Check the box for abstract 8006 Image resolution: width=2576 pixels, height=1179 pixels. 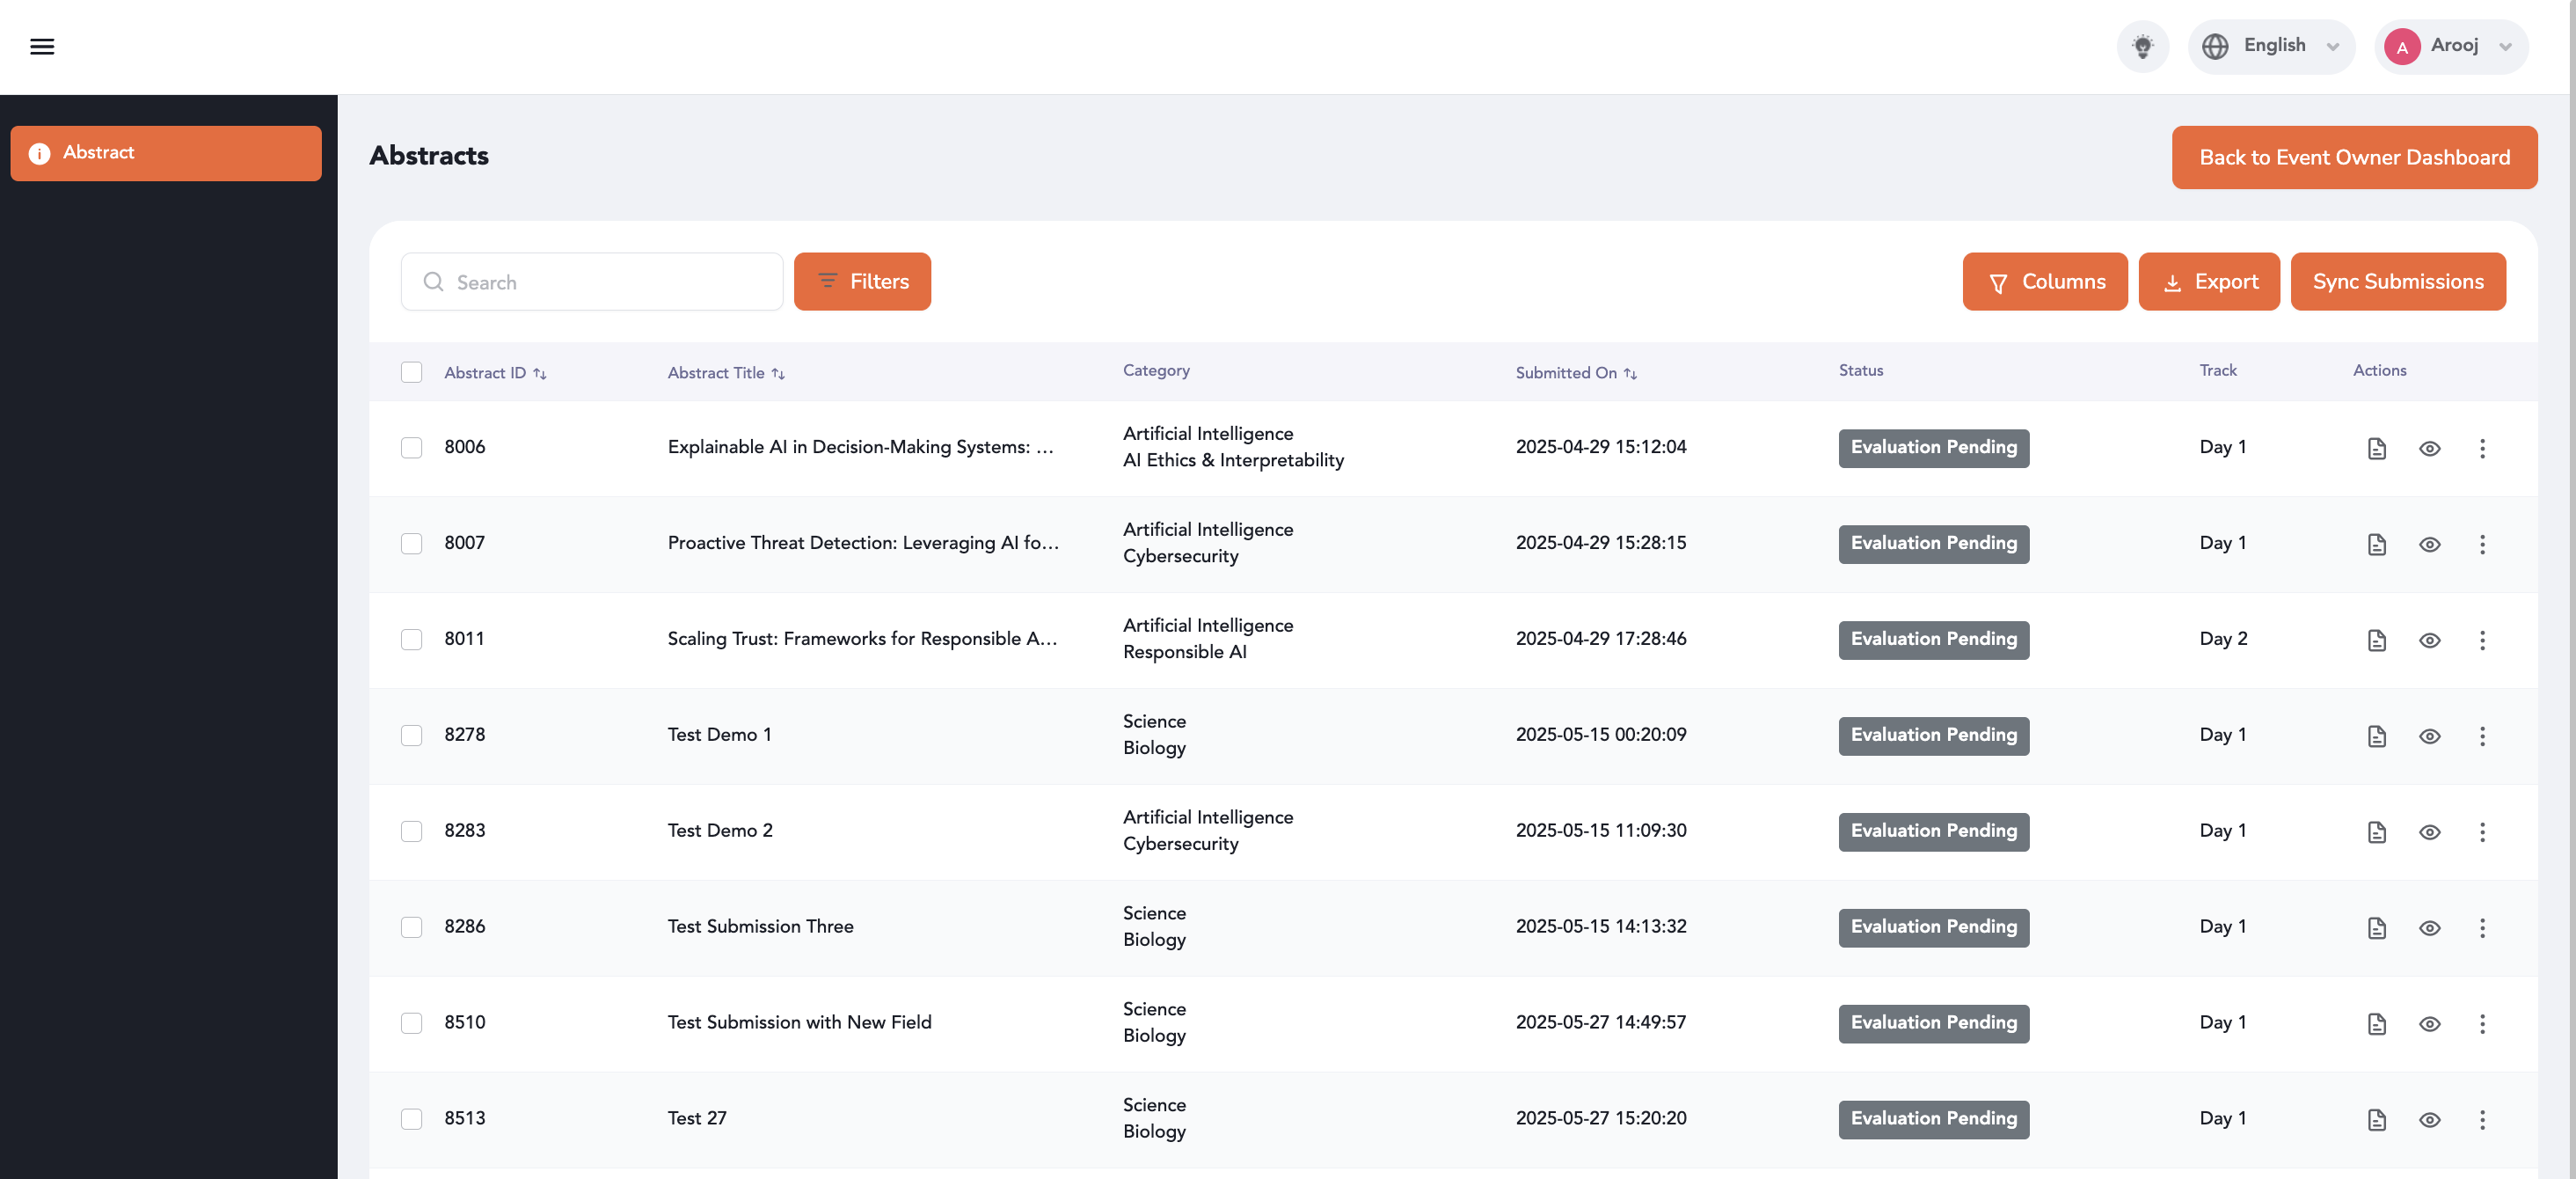coord(411,448)
